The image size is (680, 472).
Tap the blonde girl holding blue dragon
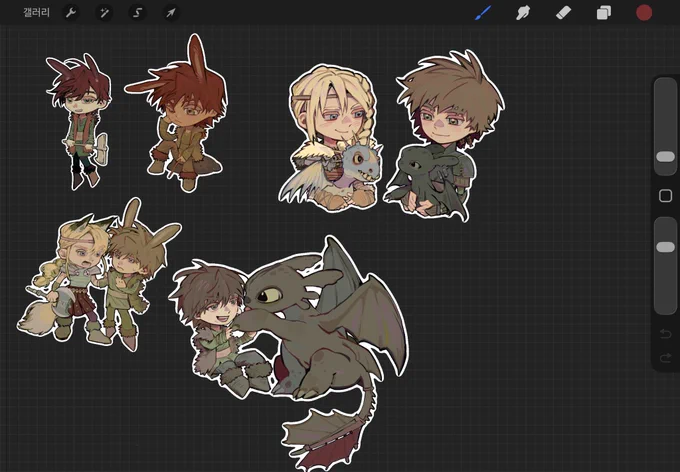coord(332,139)
